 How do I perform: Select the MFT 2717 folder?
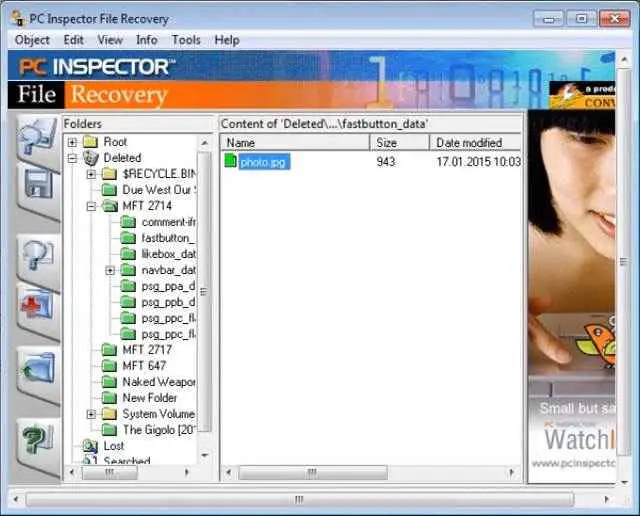click(147, 350)
